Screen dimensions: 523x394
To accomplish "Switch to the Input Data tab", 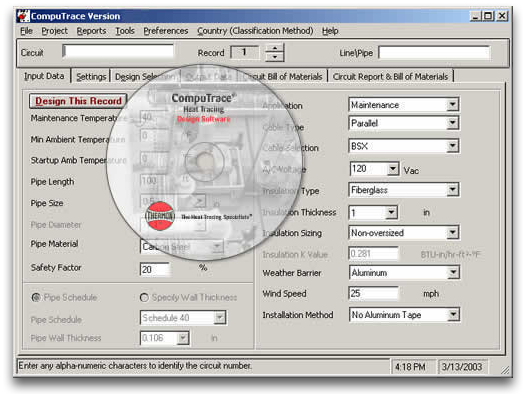I will click(x=44, y=76).
